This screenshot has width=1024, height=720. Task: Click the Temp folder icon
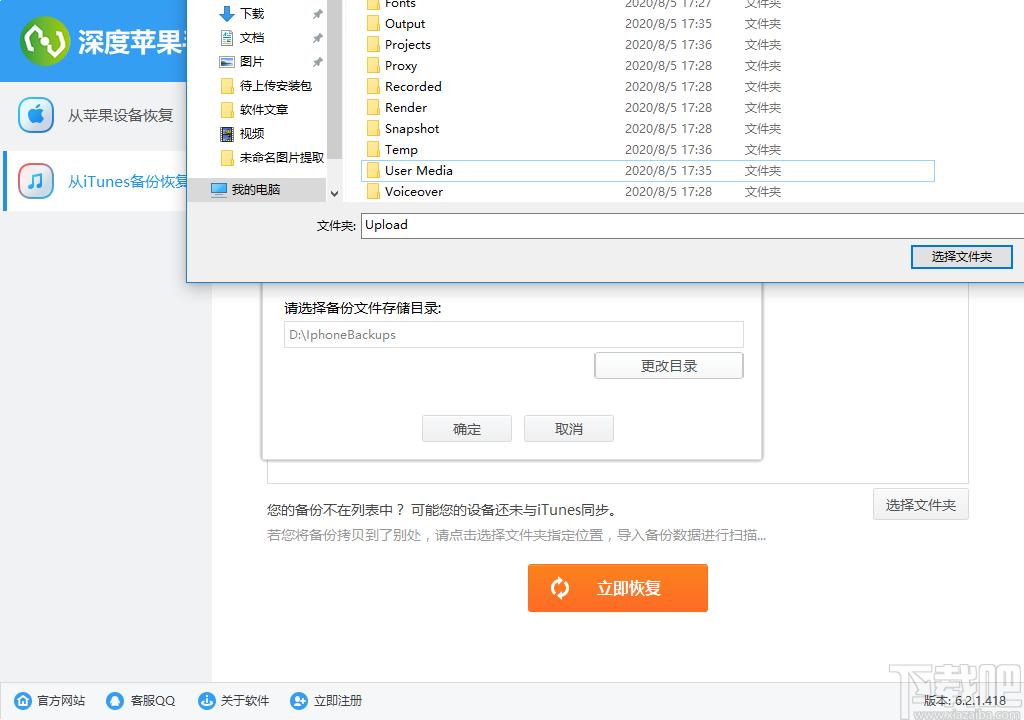[373, 149]
